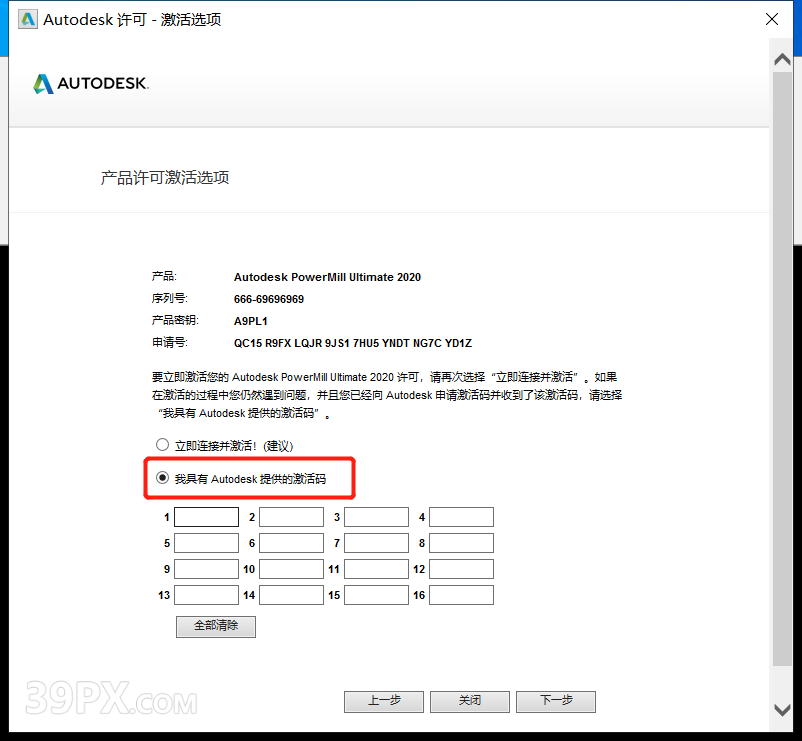Click activation code field 5

click(207, 543)
